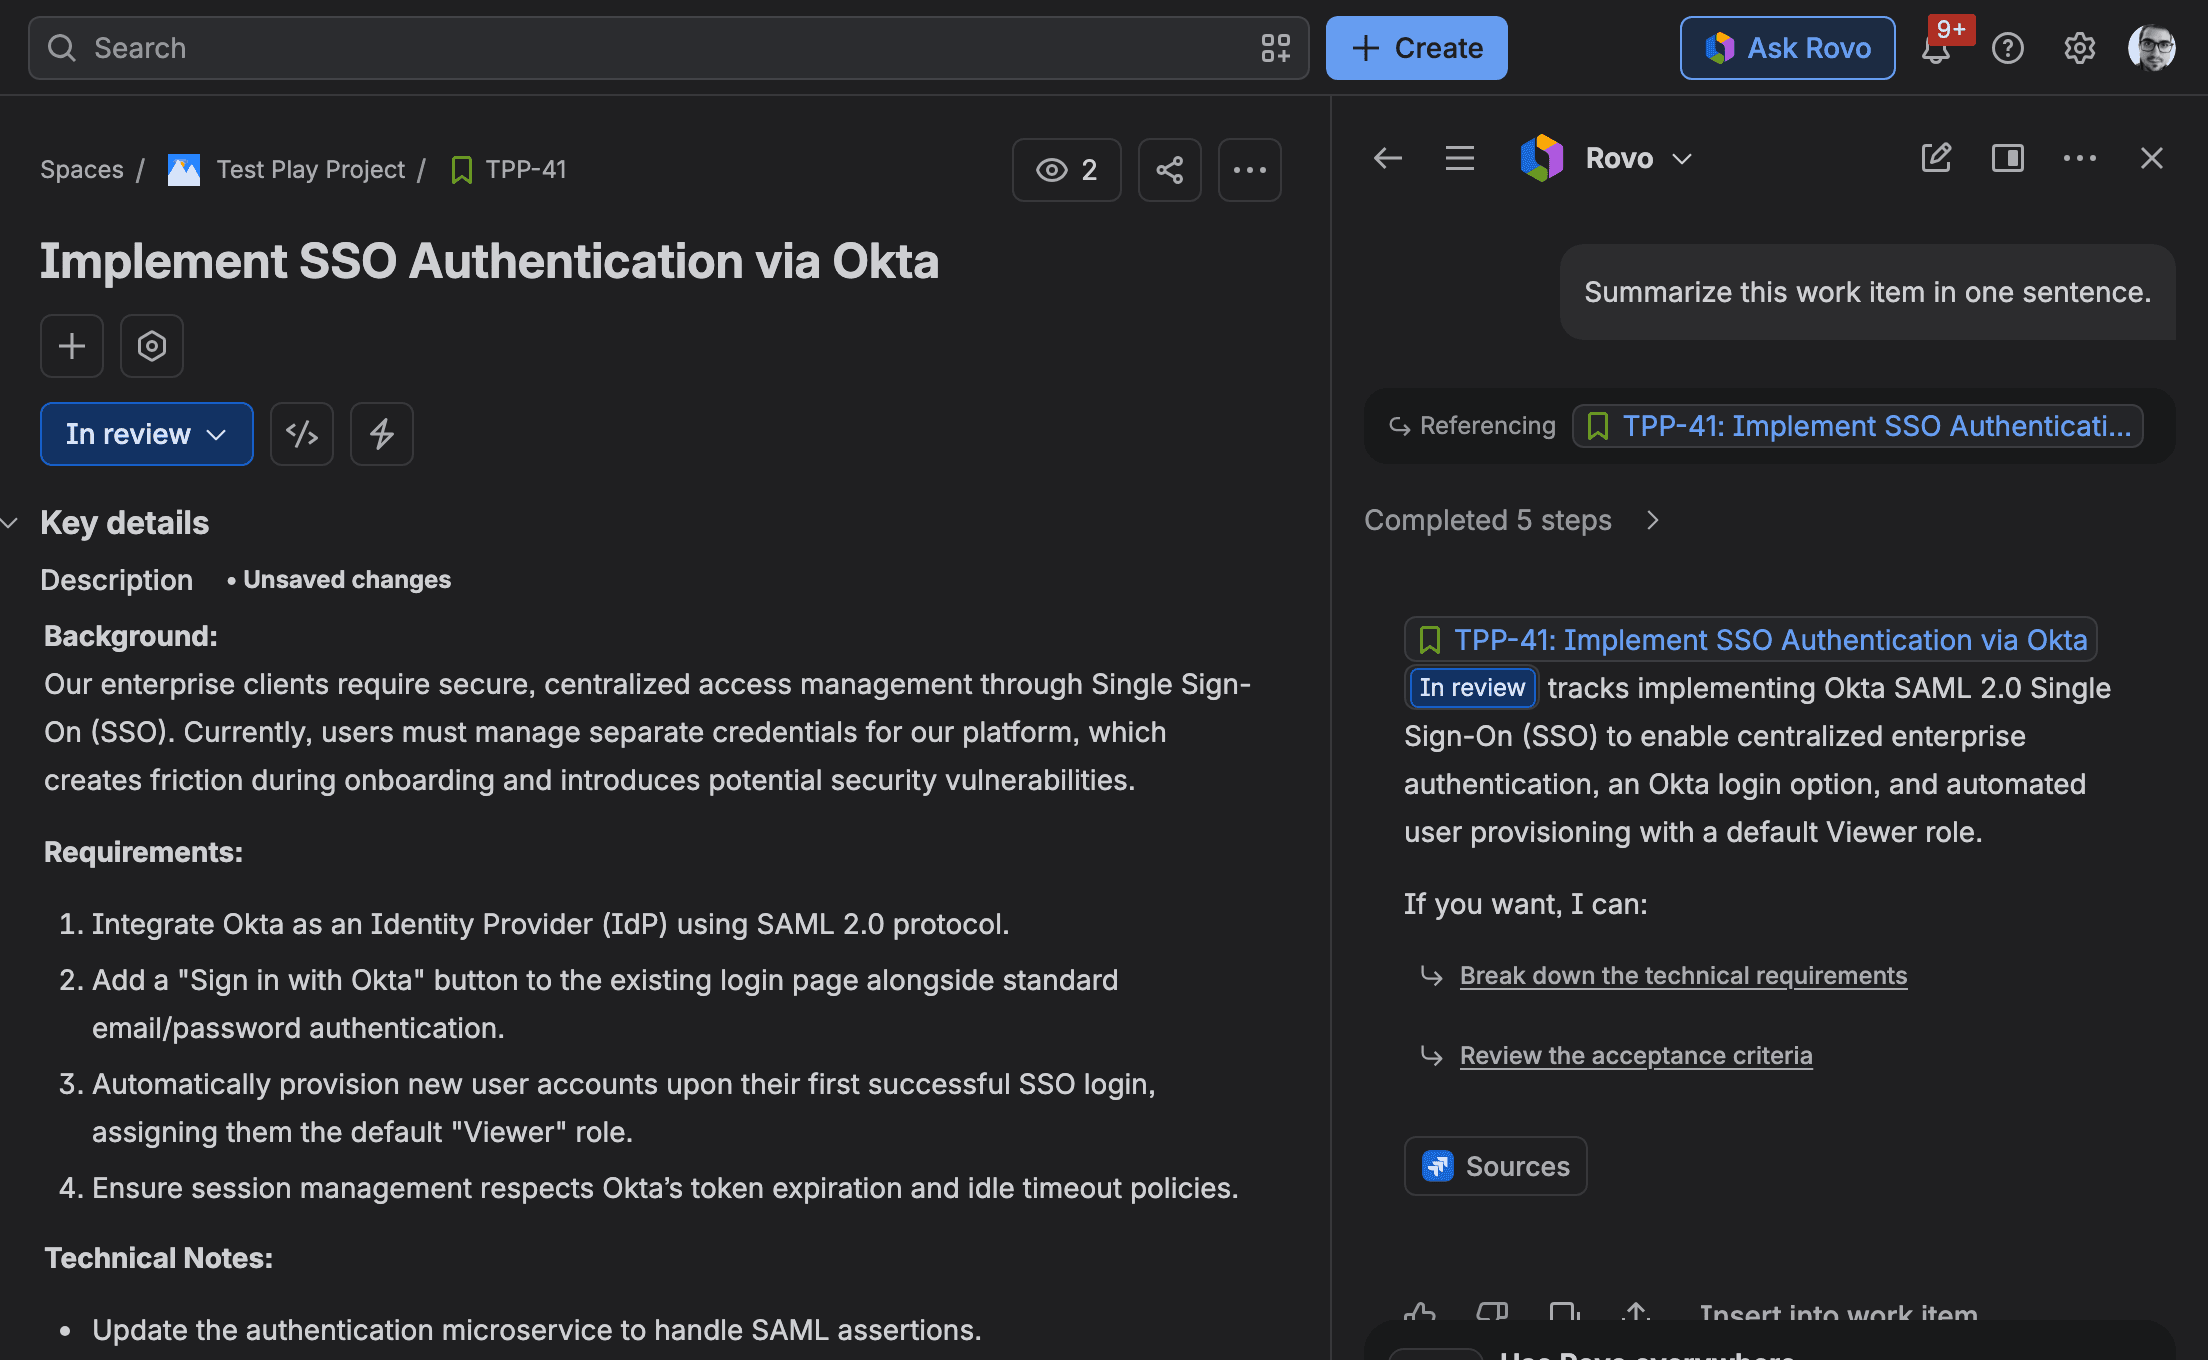This screenshot has height=1360, width=2208.
Task: Click the plus add button under title
Action: pos(72,346)
